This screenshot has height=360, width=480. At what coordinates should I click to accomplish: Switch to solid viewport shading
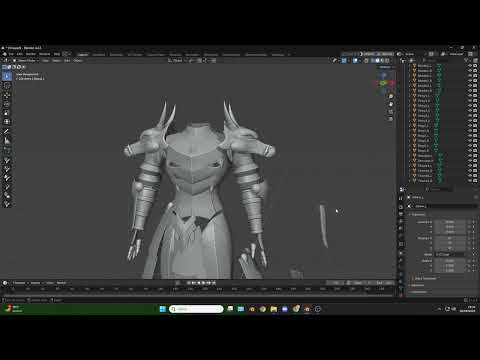[x=377, y=60]
